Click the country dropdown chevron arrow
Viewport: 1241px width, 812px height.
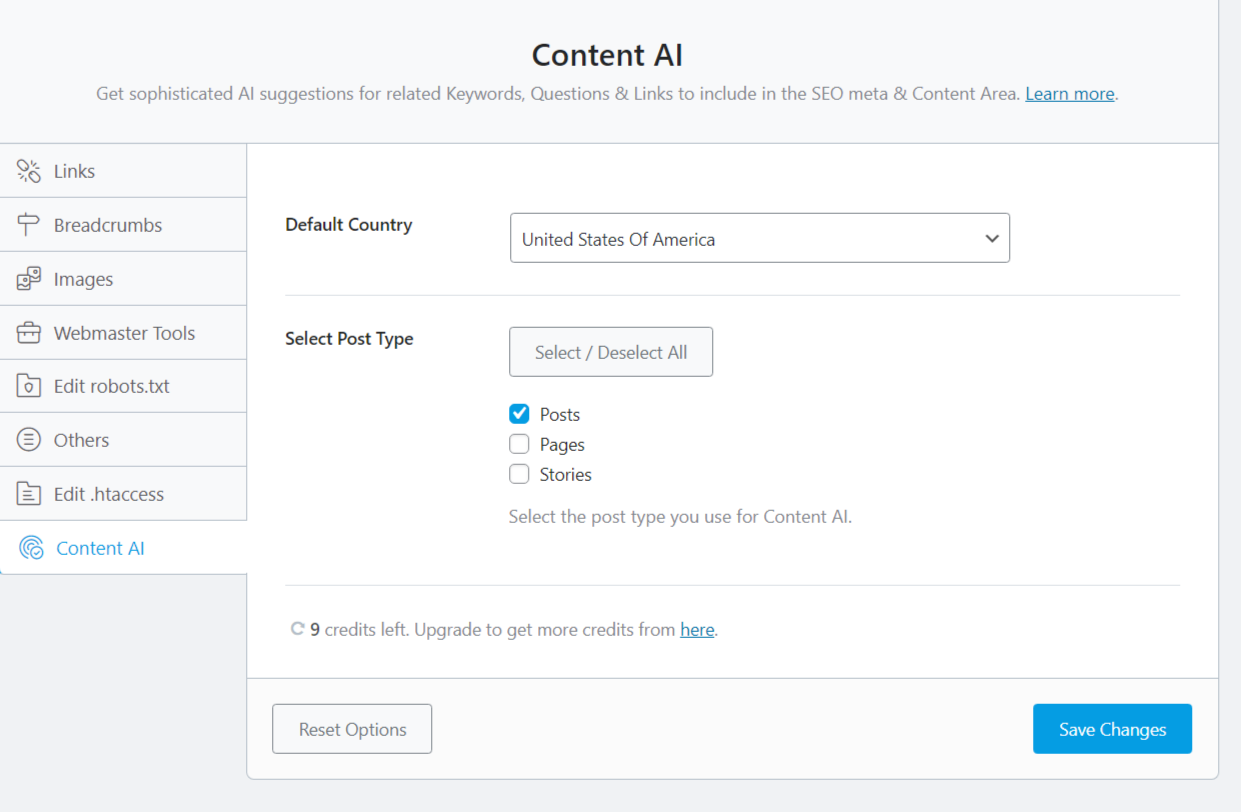coord(991,239)
